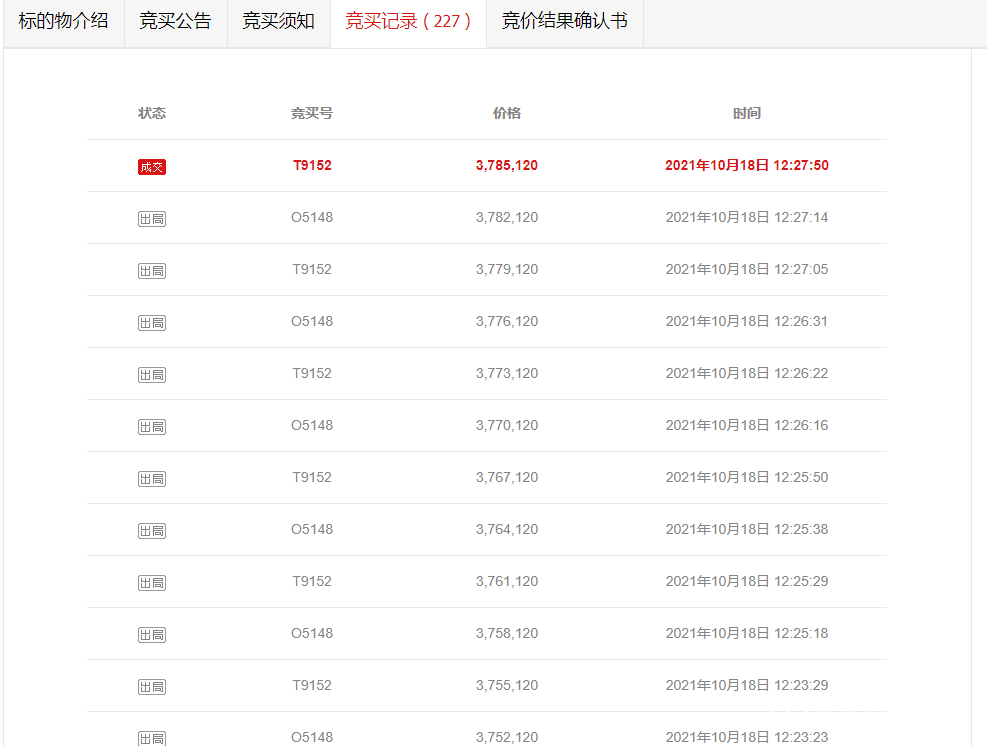Click the price 3,761,120
Screen dimensions: 987x746
pos(507,582)
